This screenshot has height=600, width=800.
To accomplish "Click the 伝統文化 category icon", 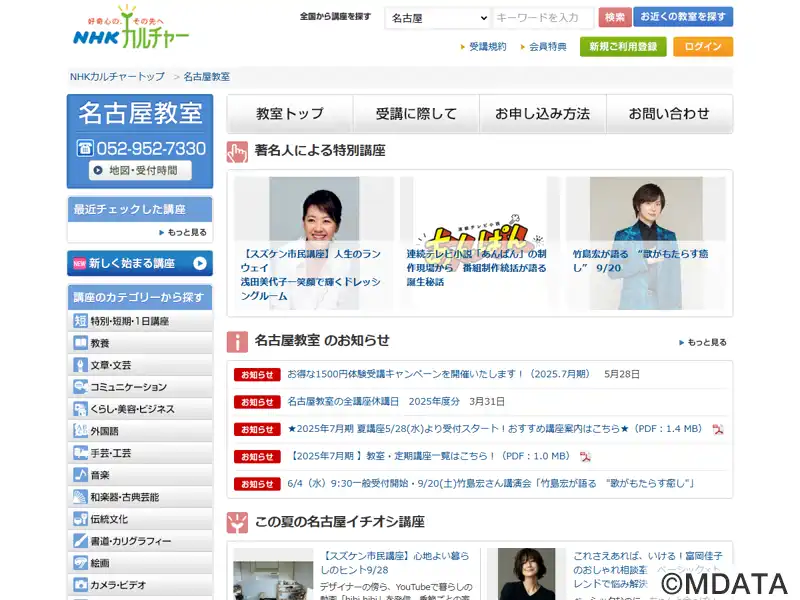I will (80, 518).
